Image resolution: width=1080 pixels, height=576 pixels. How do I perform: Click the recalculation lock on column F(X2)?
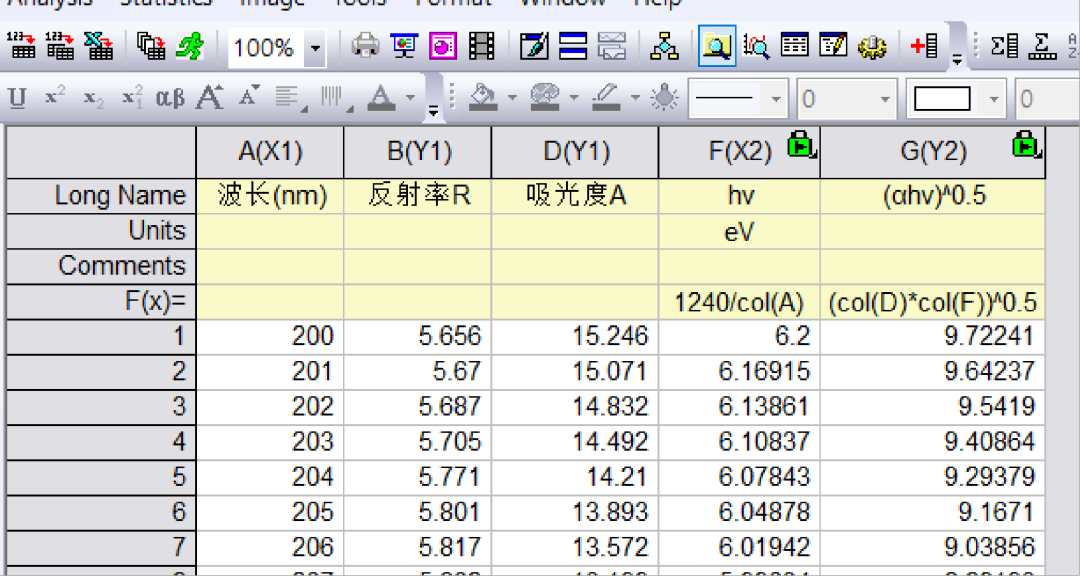click(x=801, y=145)
